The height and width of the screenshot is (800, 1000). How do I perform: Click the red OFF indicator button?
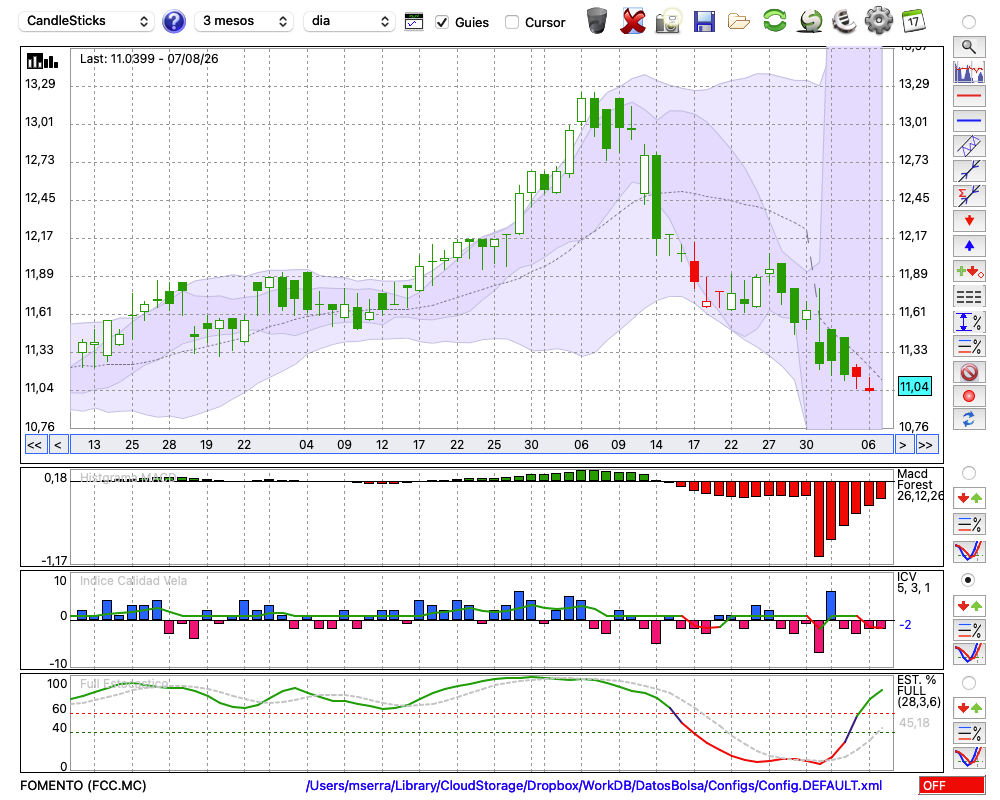click(x=952, y=785)
